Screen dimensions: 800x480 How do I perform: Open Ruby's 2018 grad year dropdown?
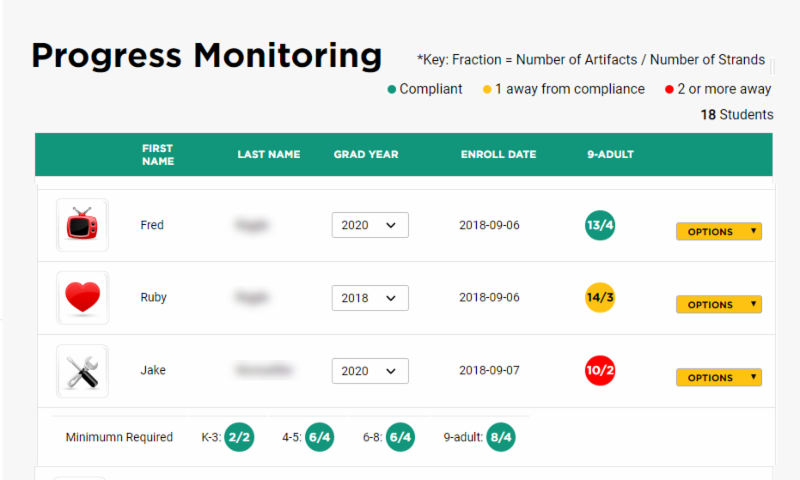point(370,298)
